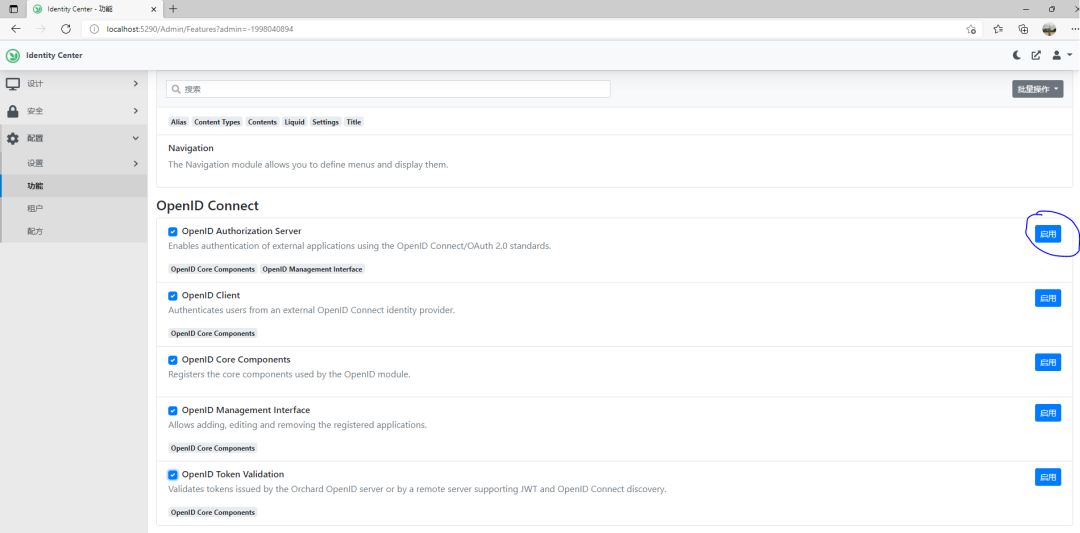The image size is (1080, 533).
Task: Enable OpenID Authorization Server with 启用
Action: point(1048,234)
